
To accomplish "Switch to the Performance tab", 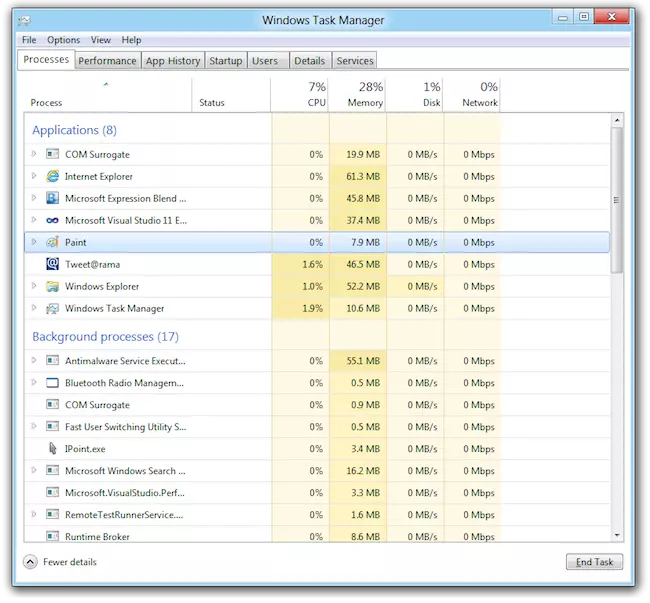I will (107, 61).
